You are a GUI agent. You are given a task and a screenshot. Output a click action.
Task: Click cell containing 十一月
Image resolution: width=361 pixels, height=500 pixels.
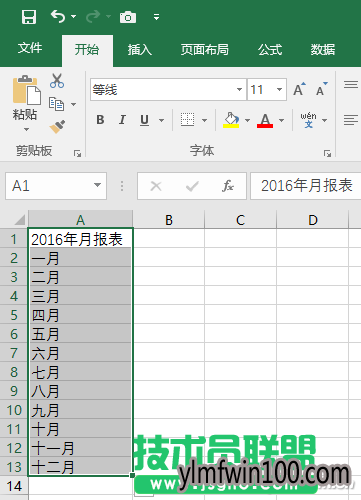point(81,448)
